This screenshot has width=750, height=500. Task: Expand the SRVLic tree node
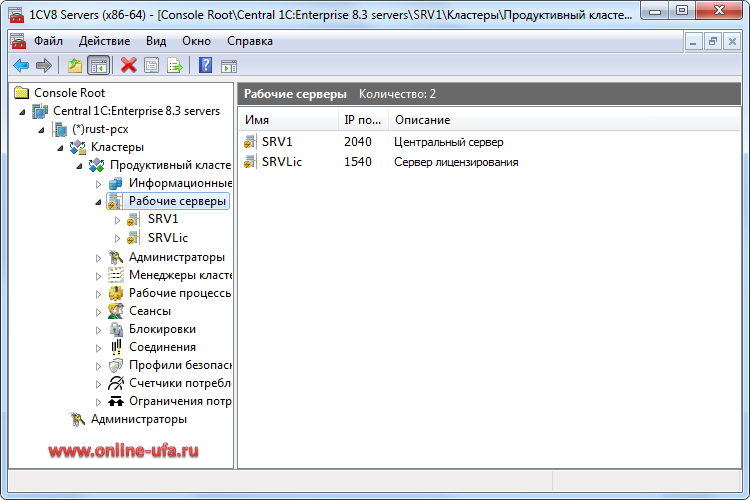(117, 238)
